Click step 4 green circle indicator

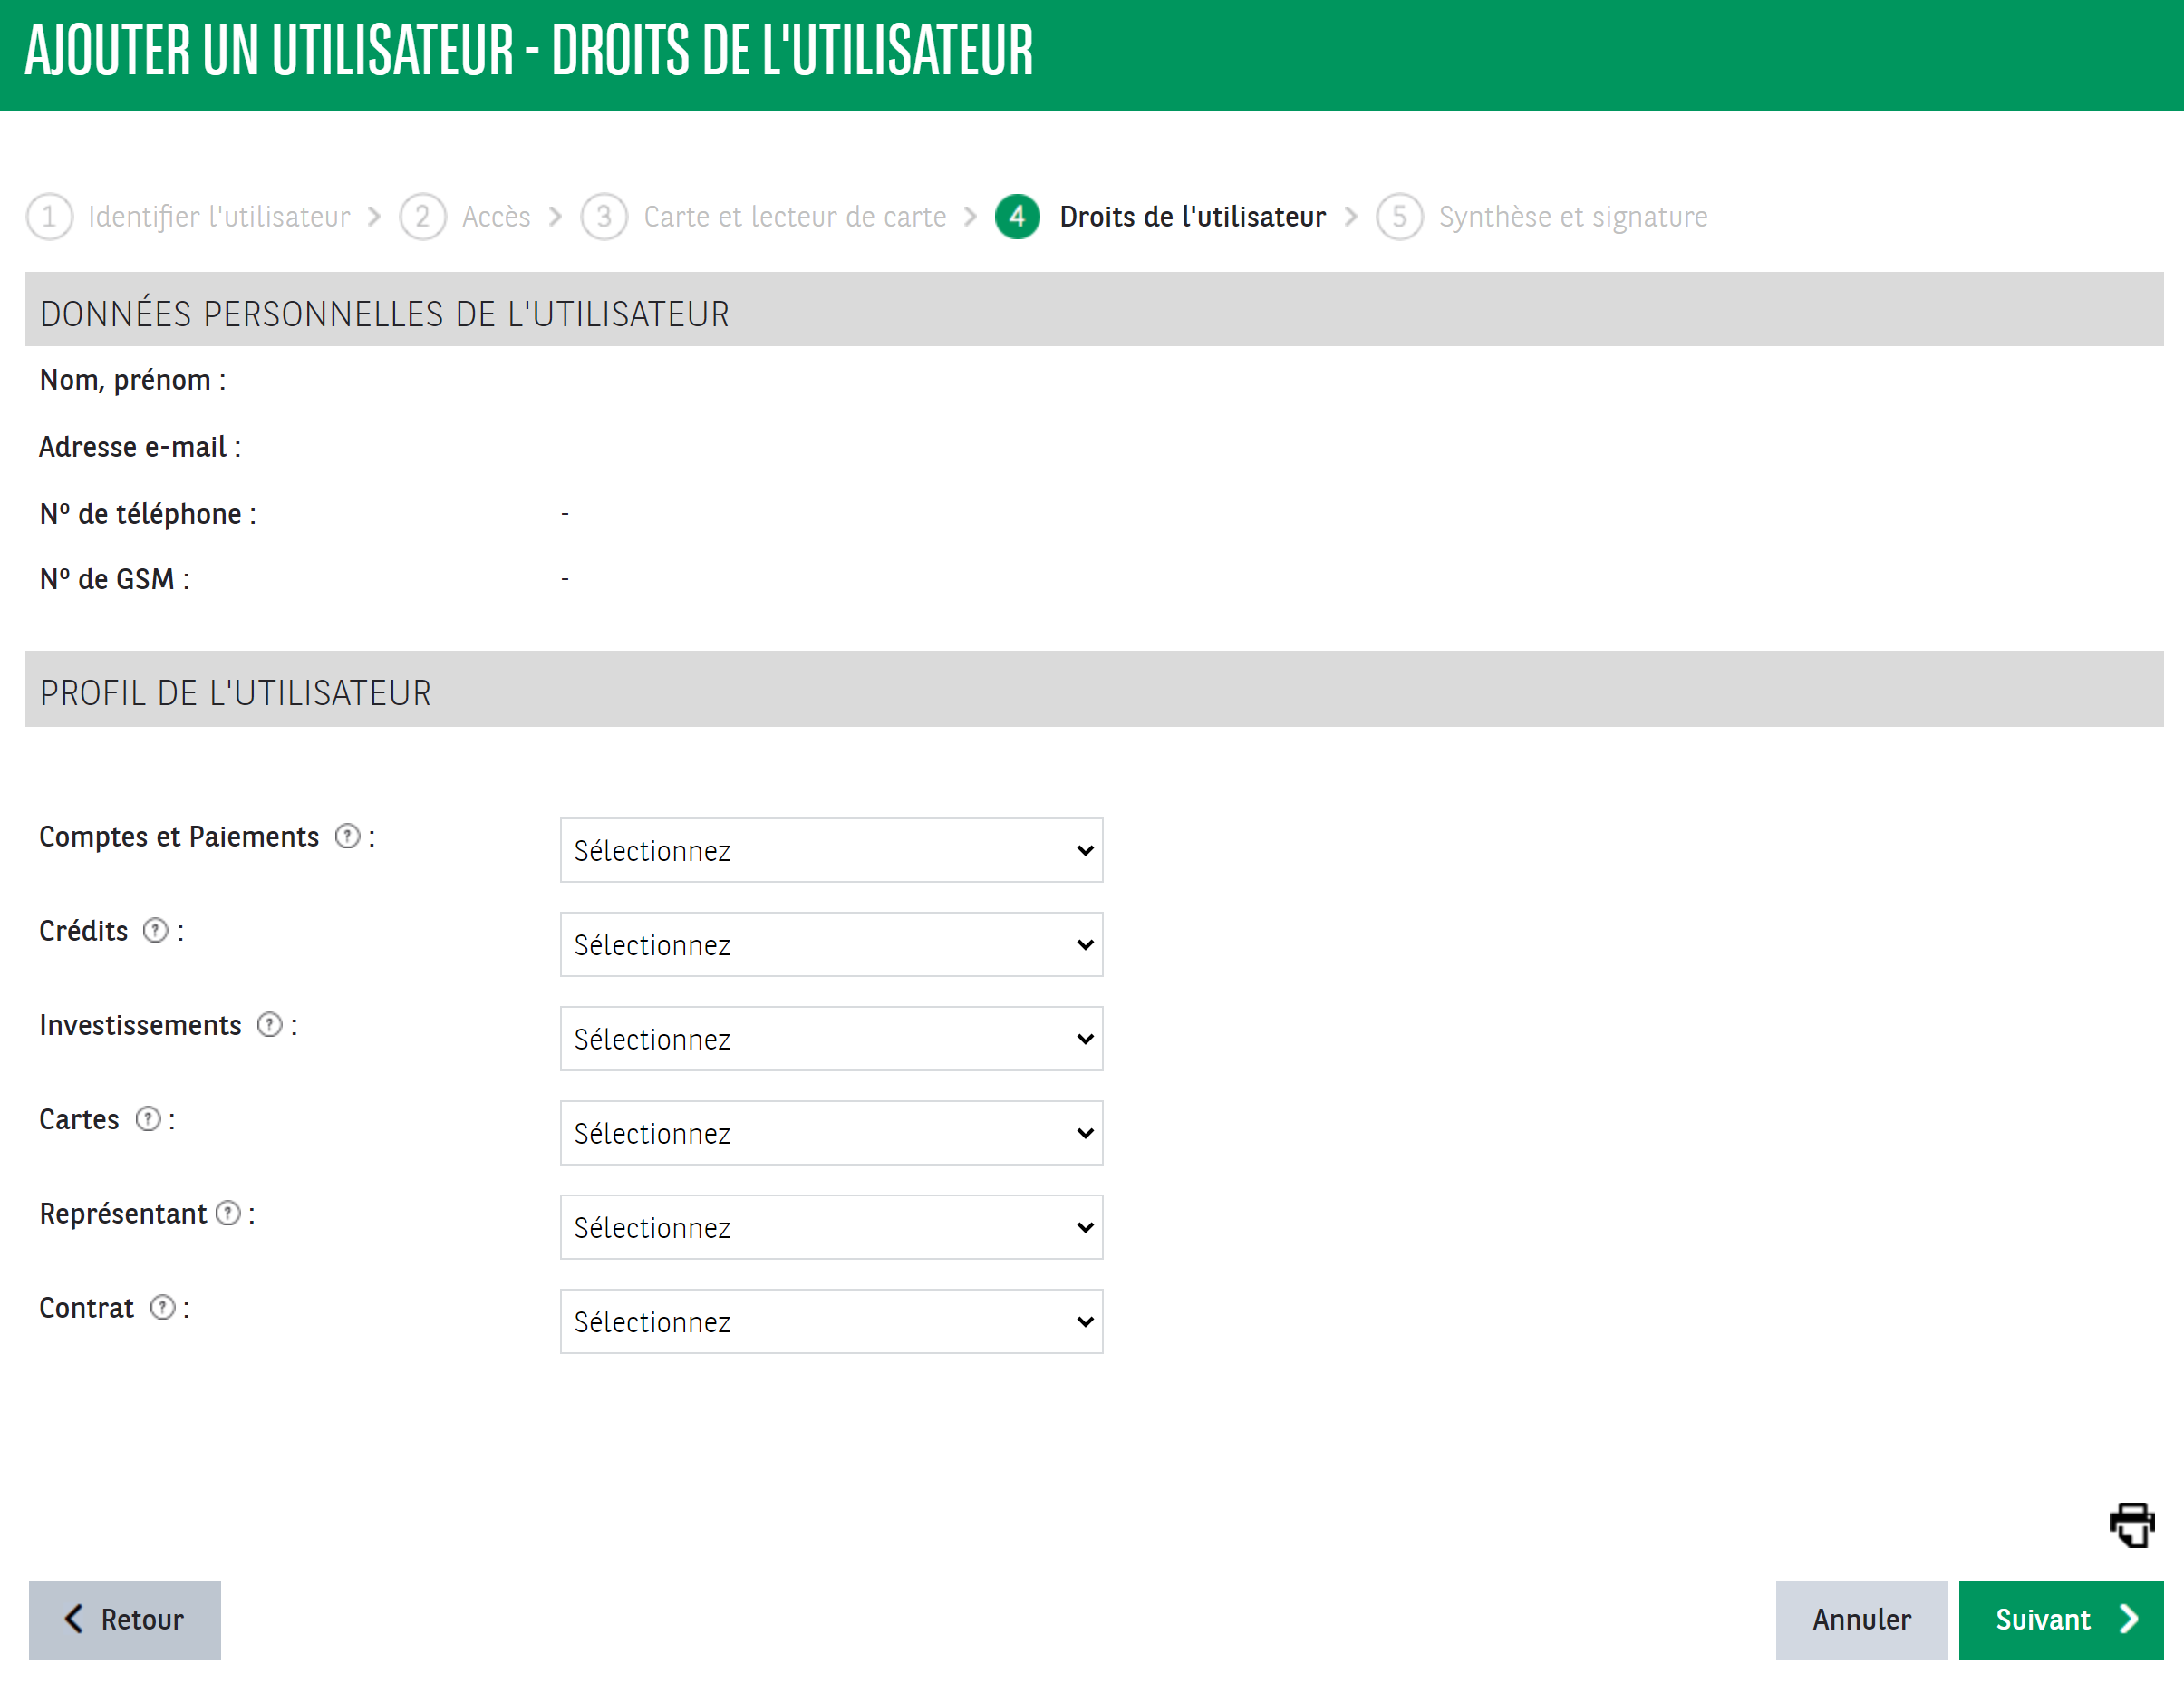(x=1017, y=216)
